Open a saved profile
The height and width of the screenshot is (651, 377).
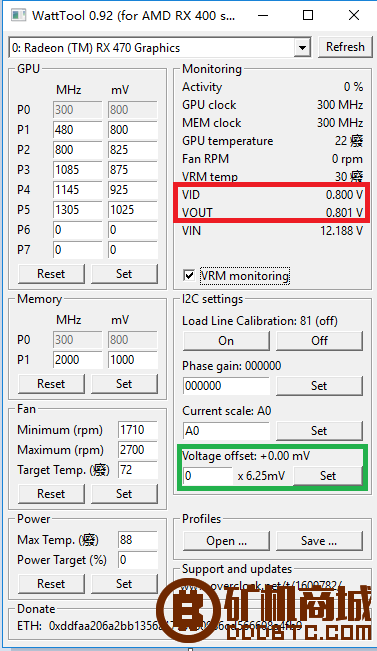(226, 541)
